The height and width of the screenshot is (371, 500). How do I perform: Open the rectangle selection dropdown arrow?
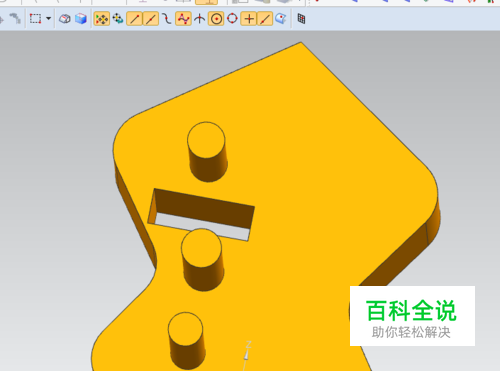(49, 19)
